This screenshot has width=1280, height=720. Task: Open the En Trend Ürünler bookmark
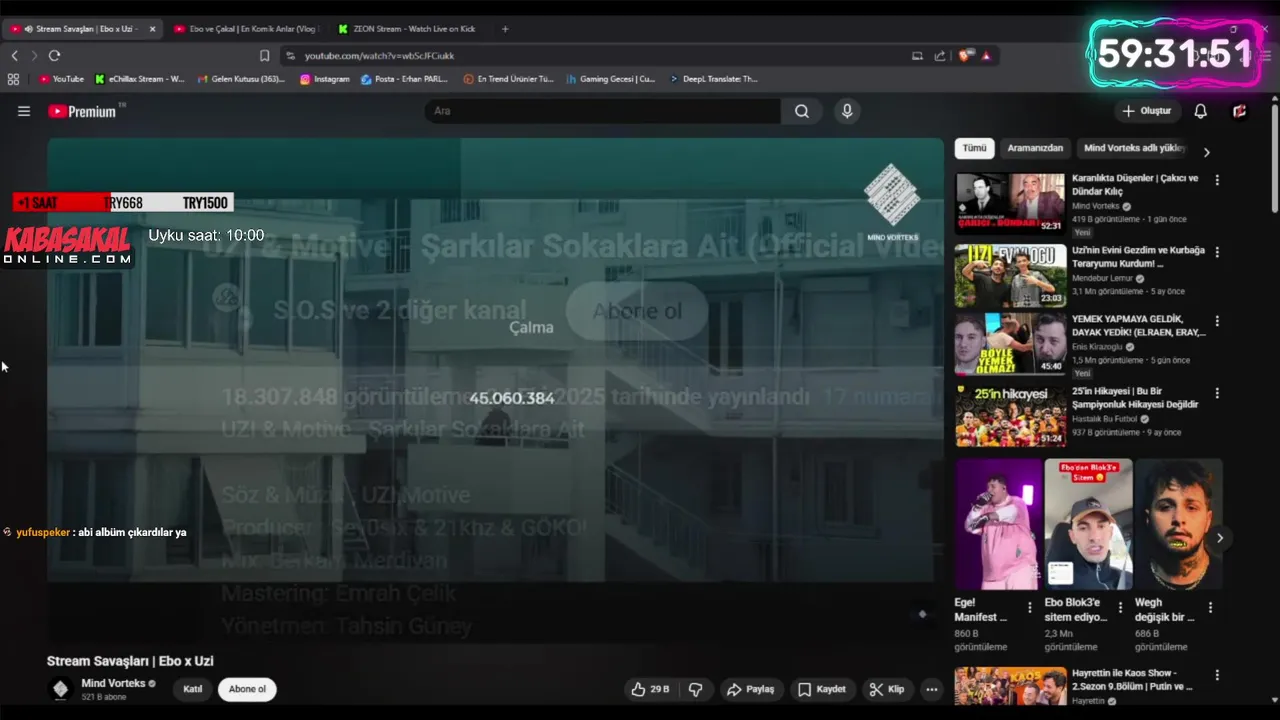pyautogui.click(x=508, y=79)
